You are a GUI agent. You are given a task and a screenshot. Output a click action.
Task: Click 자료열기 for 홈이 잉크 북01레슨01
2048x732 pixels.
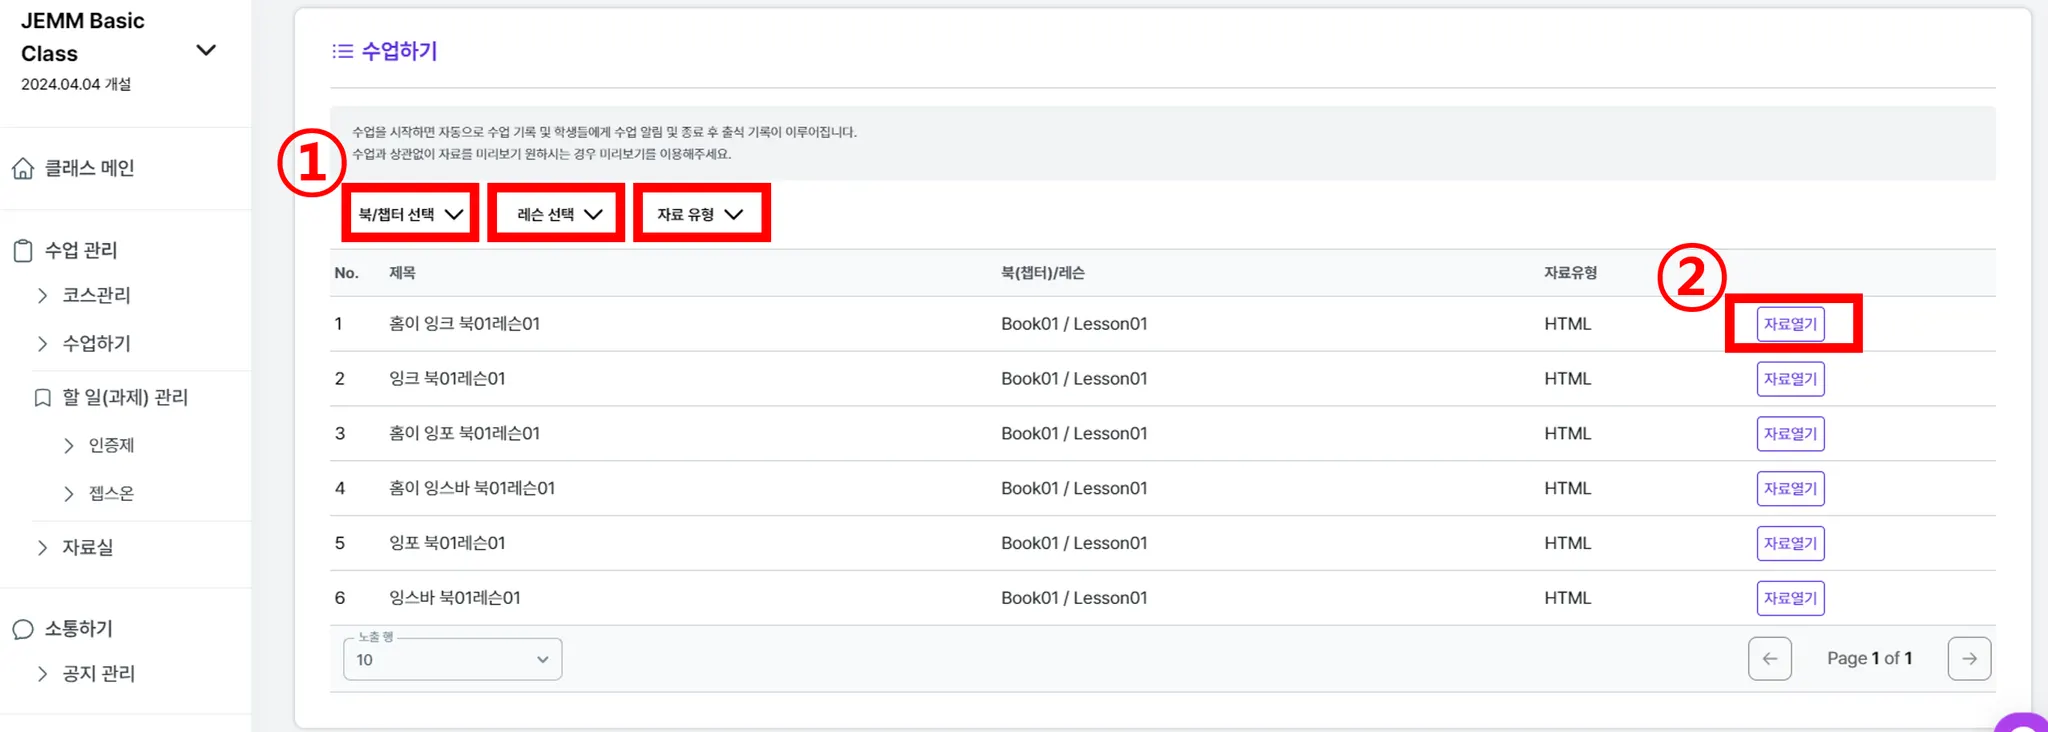coord(1791,324)
